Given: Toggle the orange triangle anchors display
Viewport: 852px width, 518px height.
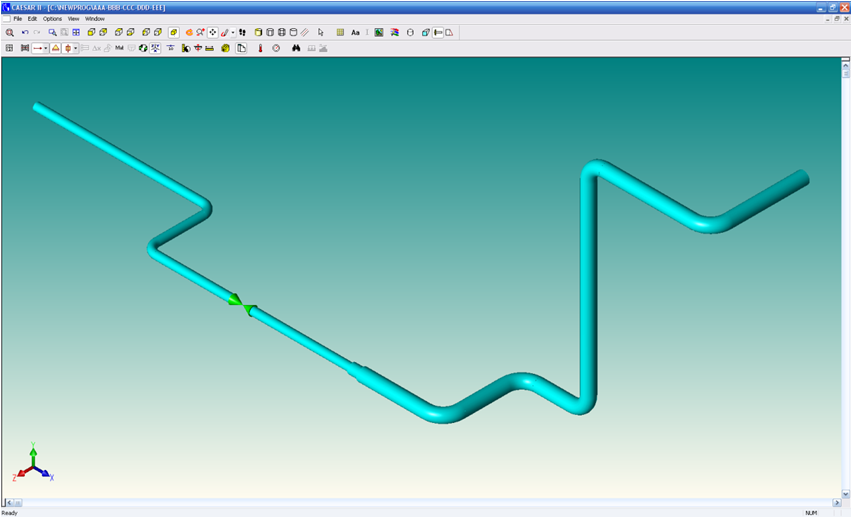Looking at the screenshot, I should point(55,48).
